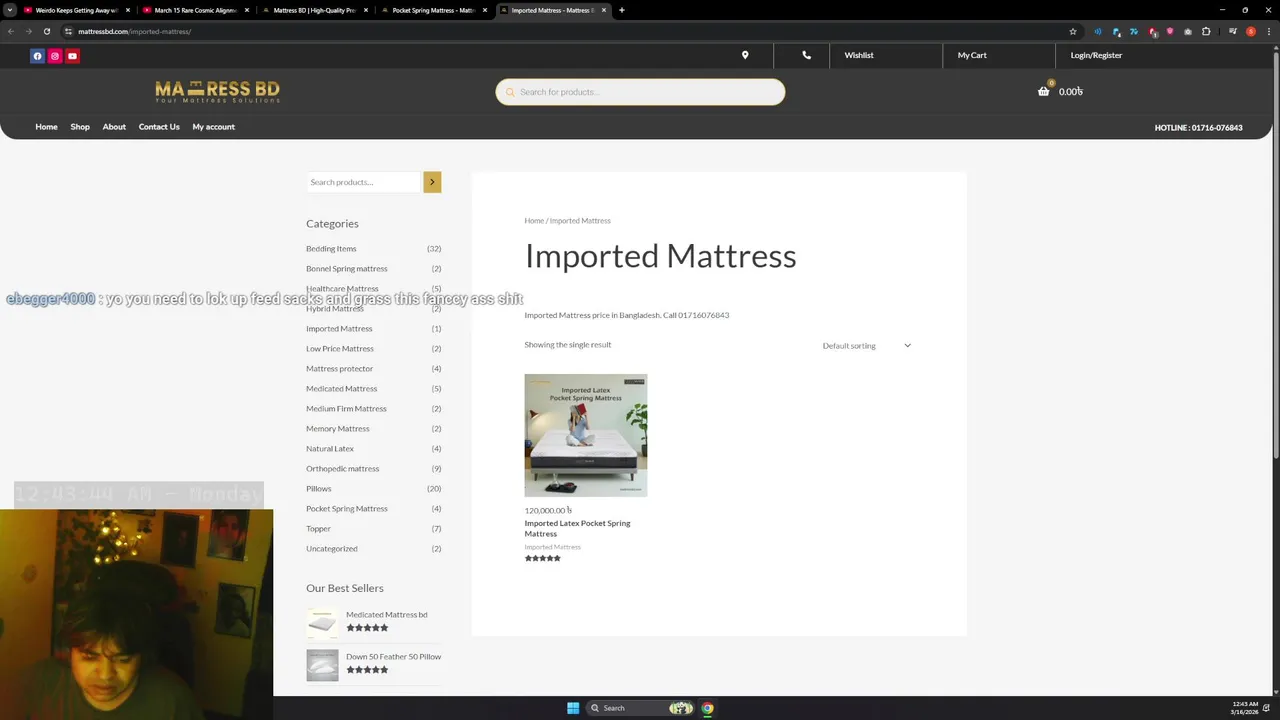Click the blue sound-wave extension icon

tap(1098, 31)
